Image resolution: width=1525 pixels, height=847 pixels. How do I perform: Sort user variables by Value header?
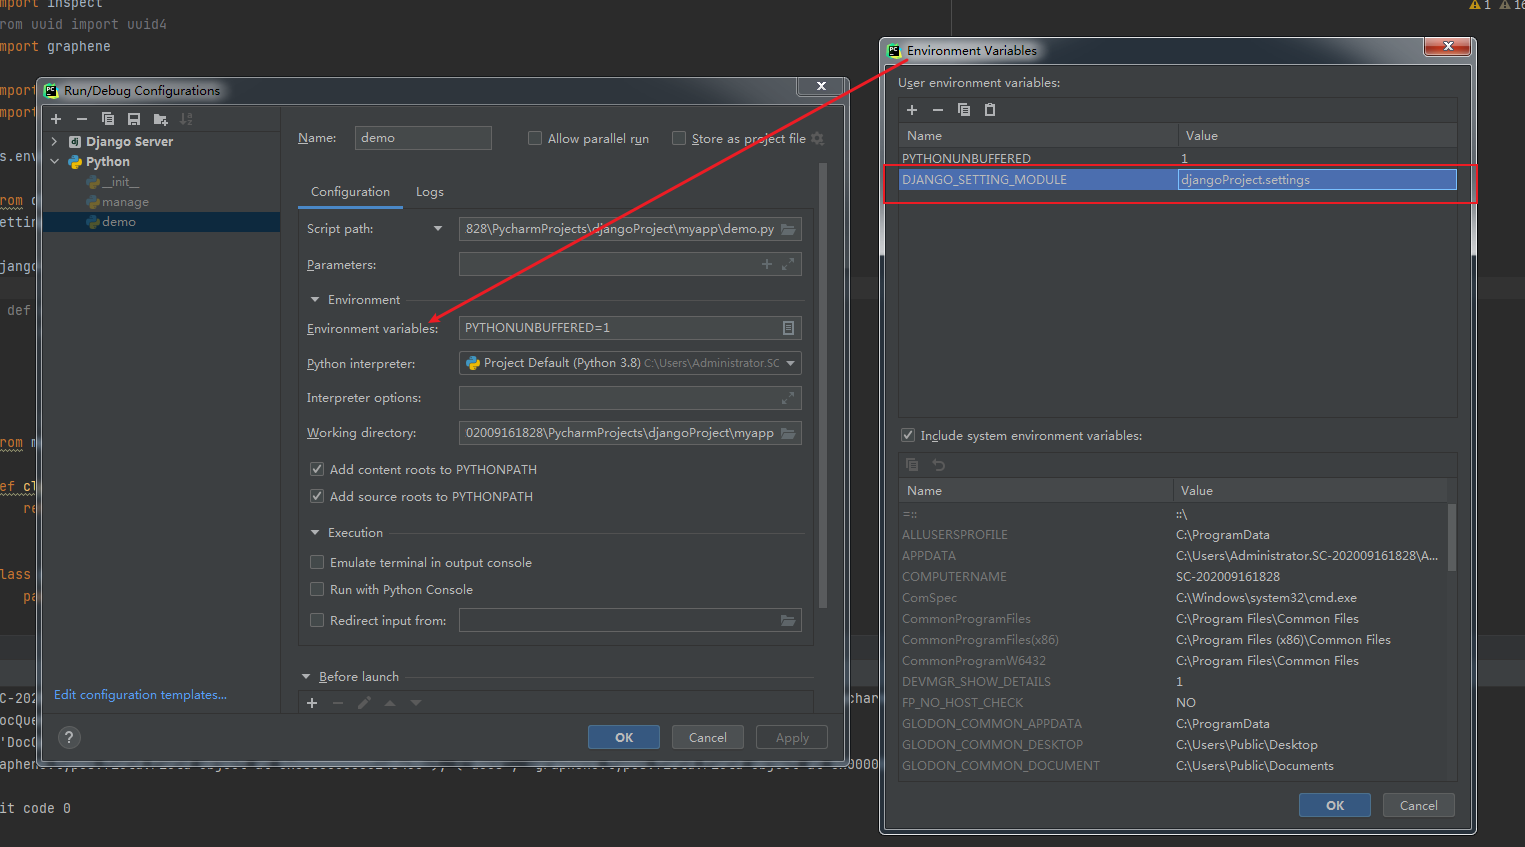click(1317, 136)
